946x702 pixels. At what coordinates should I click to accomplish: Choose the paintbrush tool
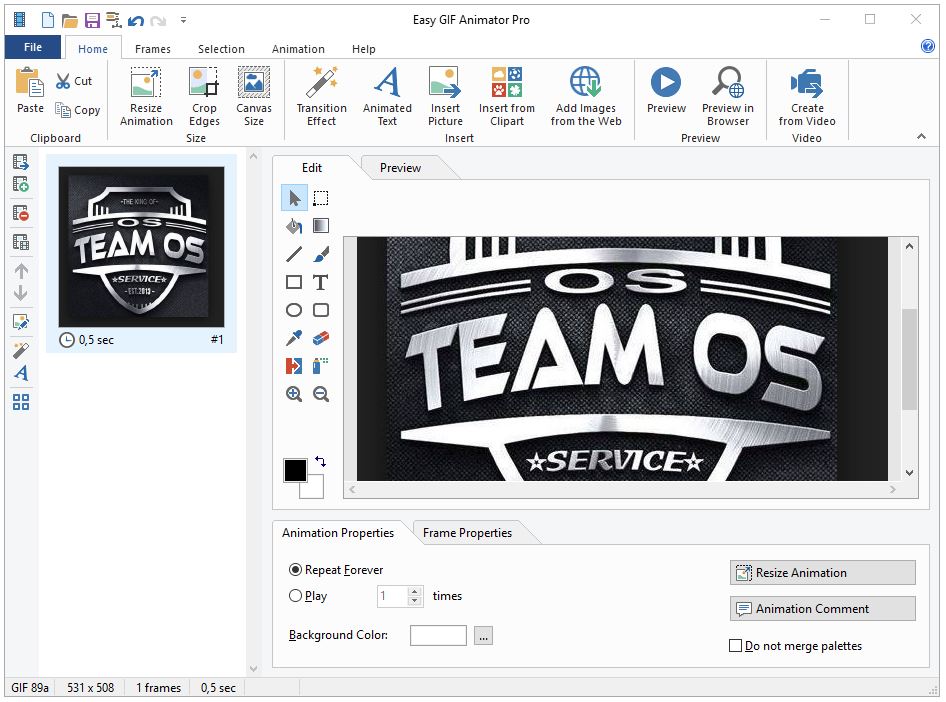click(321, 254)
